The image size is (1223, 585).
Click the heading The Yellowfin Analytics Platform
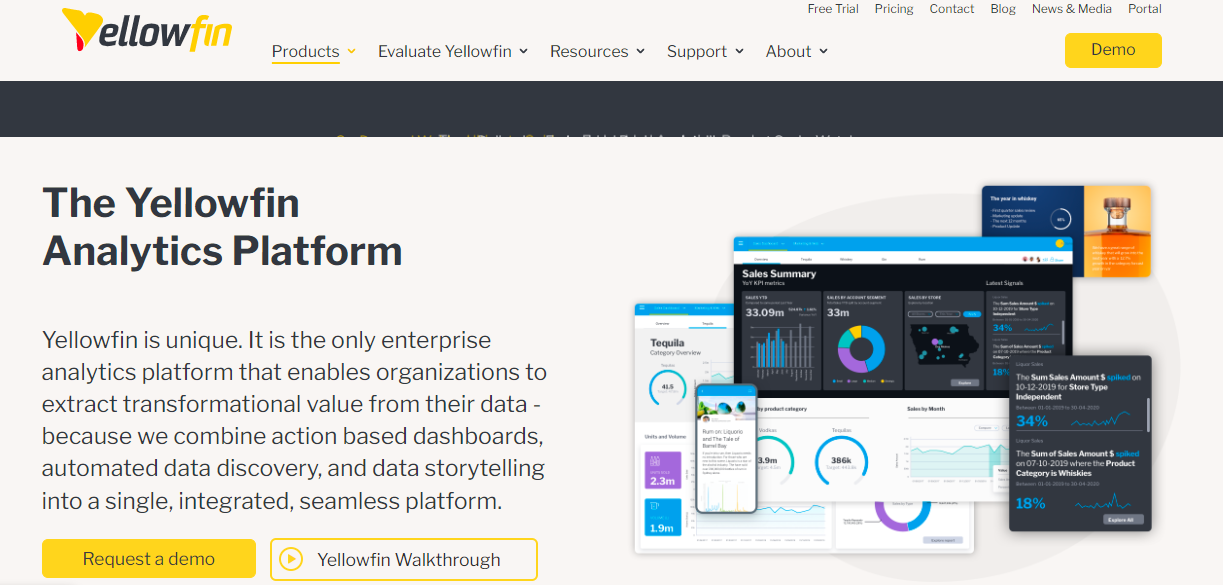coord(222,227)
